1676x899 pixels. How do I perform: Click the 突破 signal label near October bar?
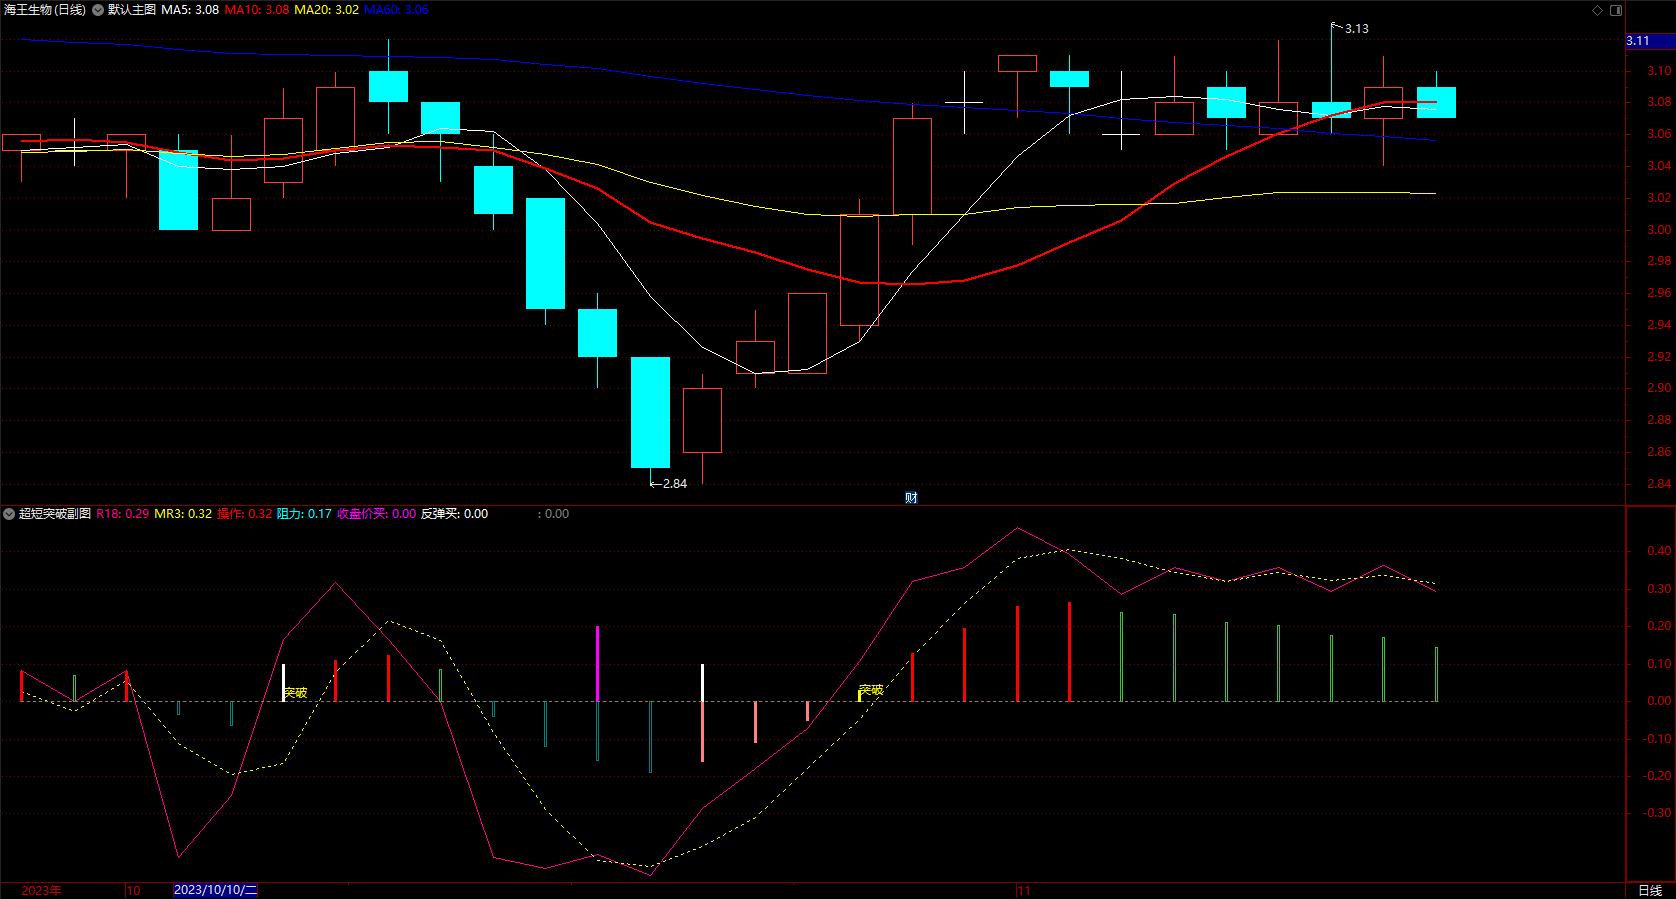[295, 693]
